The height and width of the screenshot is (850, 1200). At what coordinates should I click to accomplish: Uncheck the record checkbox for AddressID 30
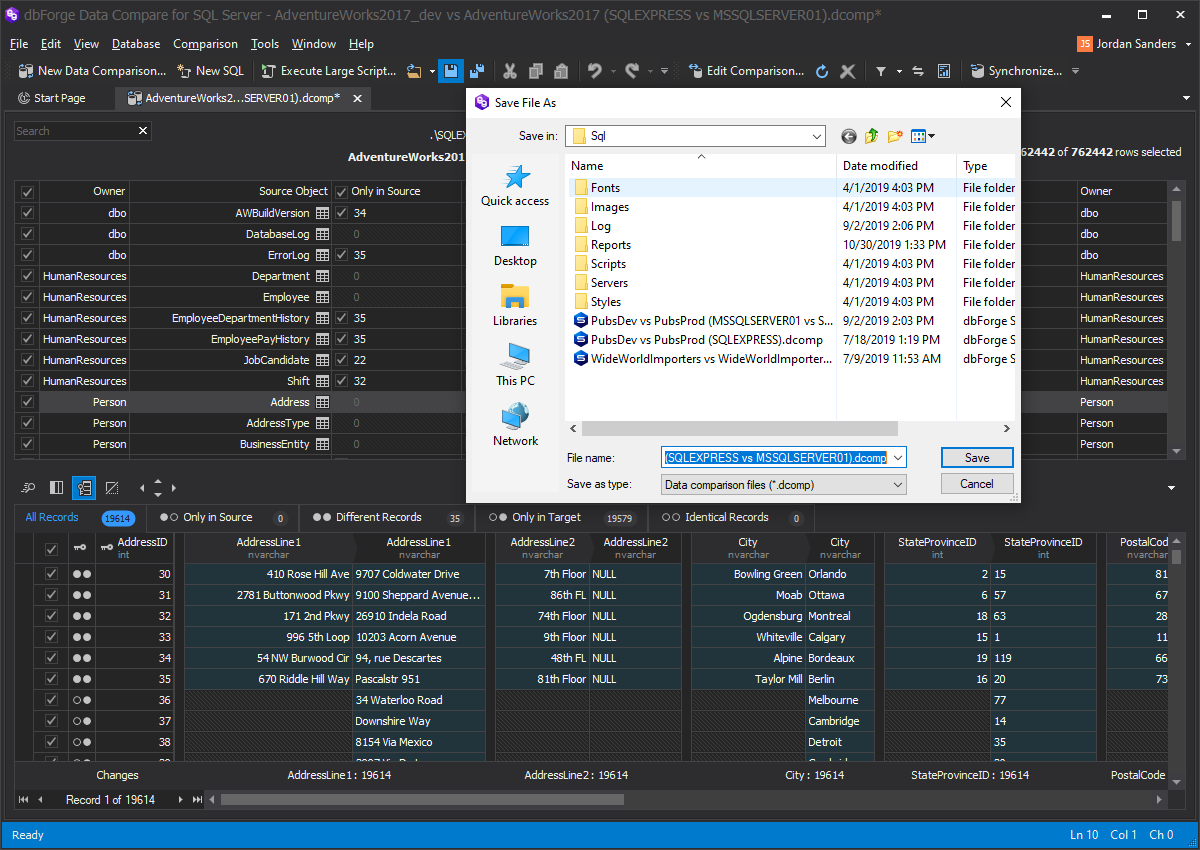click(x=51, y=574)
